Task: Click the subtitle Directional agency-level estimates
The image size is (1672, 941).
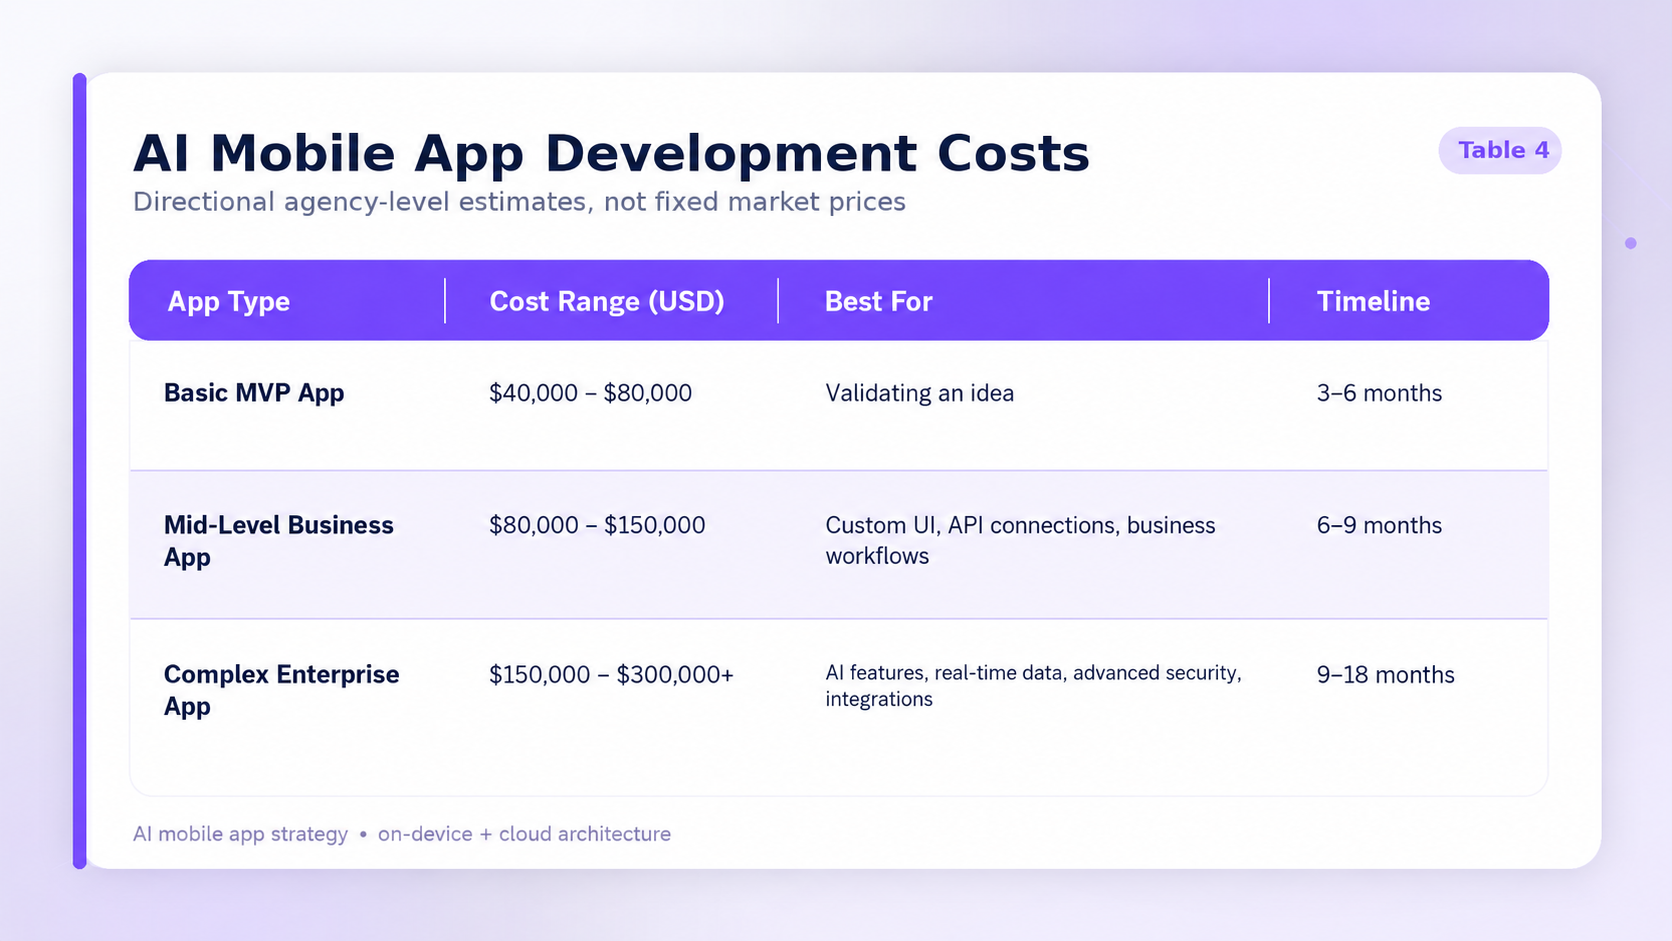Action: pos(519,202)
